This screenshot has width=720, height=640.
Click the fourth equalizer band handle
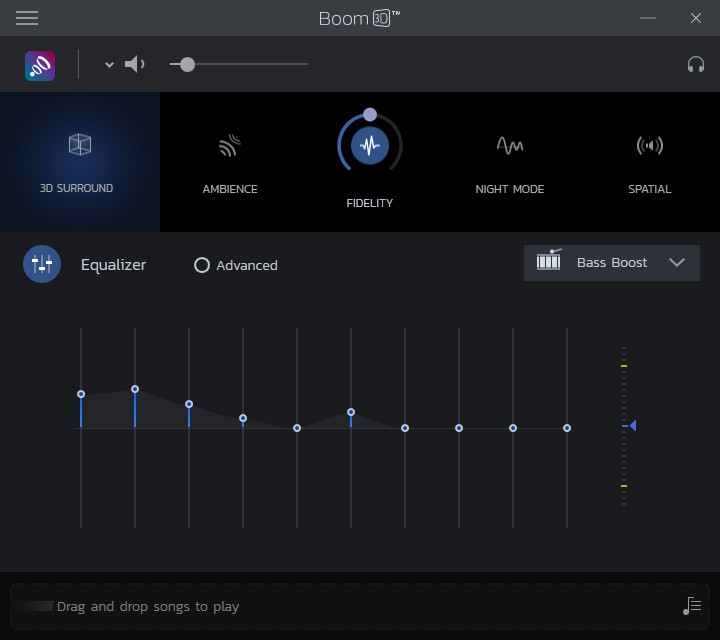click(243, 418)
